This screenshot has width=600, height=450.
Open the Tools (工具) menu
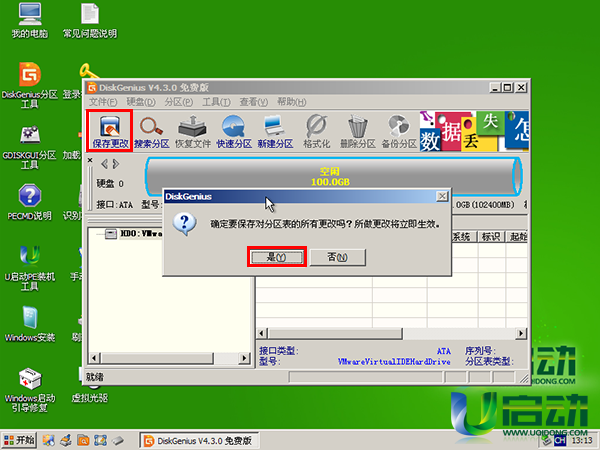pos(216,102)
